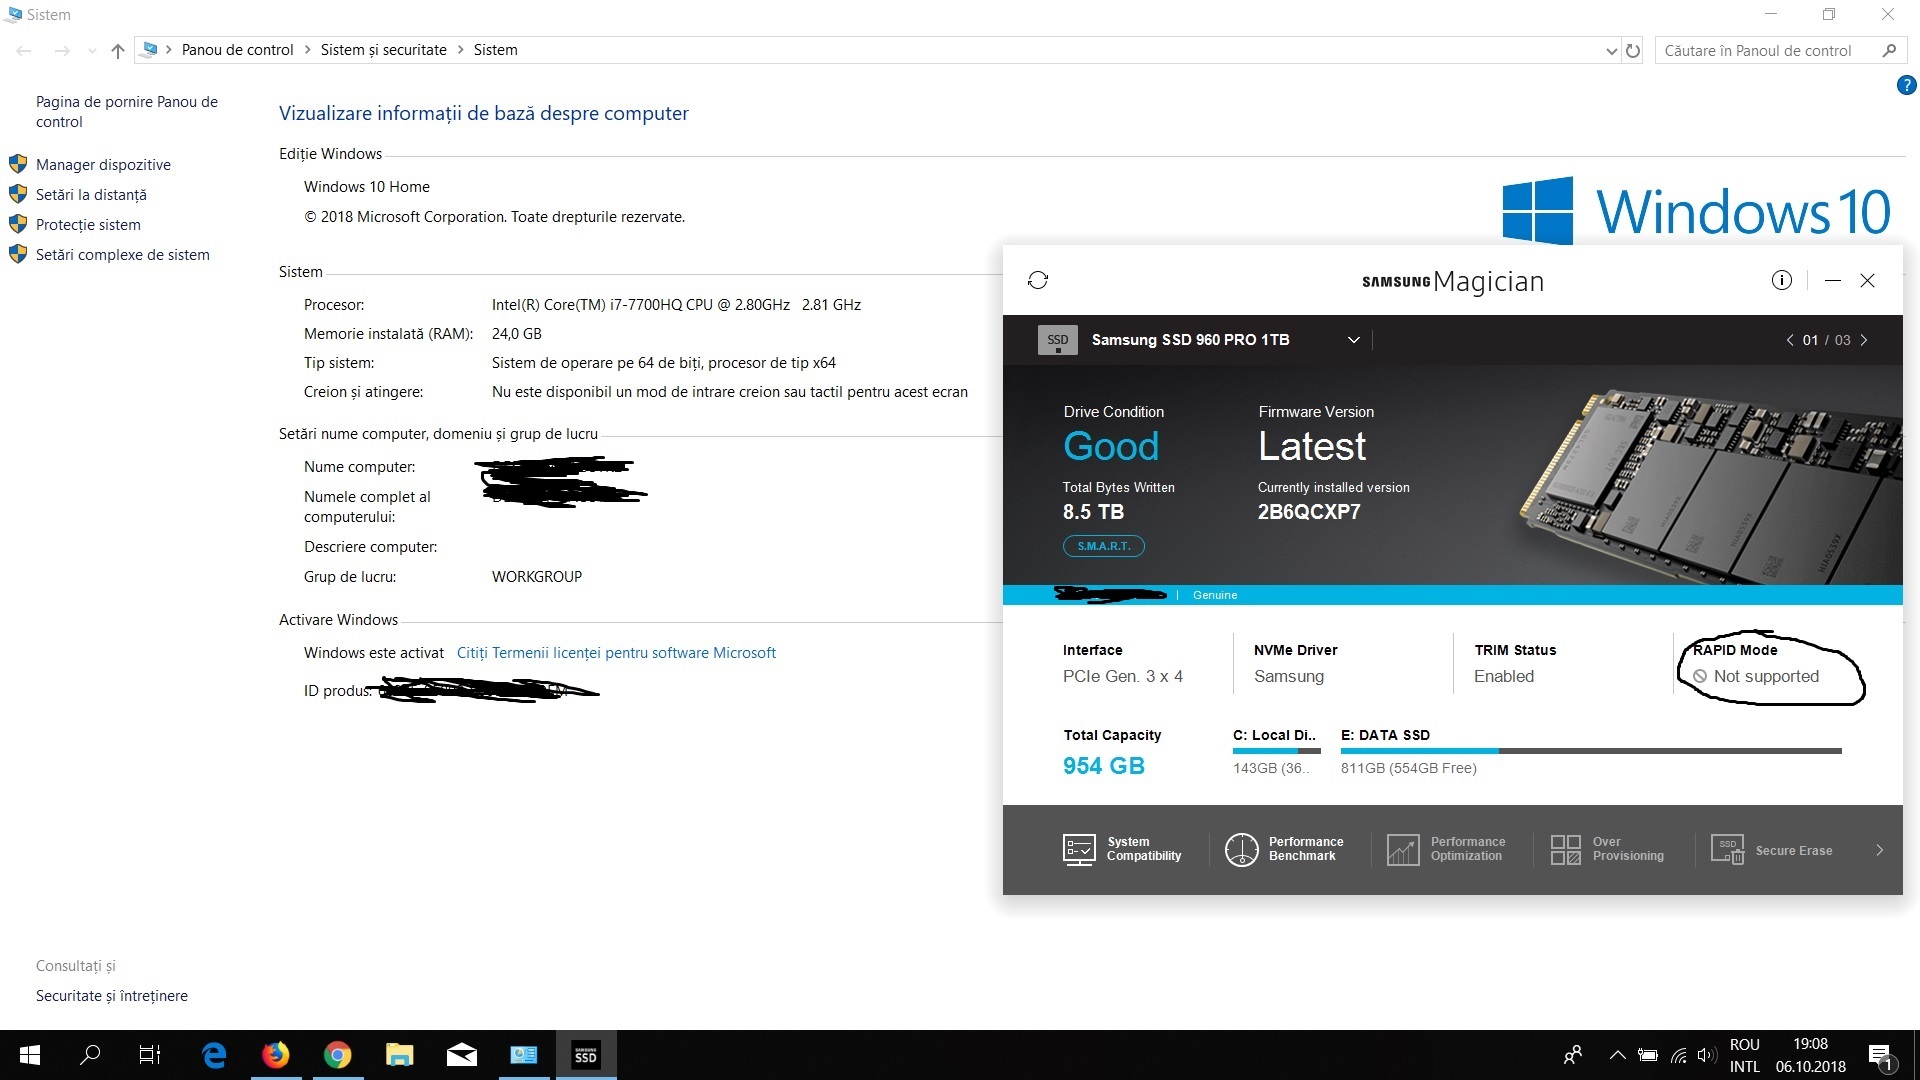The height and width of the screenshot is (1080, 1920).
Task: Show more Magician tools with right chevron
Action: point(1879,850)
